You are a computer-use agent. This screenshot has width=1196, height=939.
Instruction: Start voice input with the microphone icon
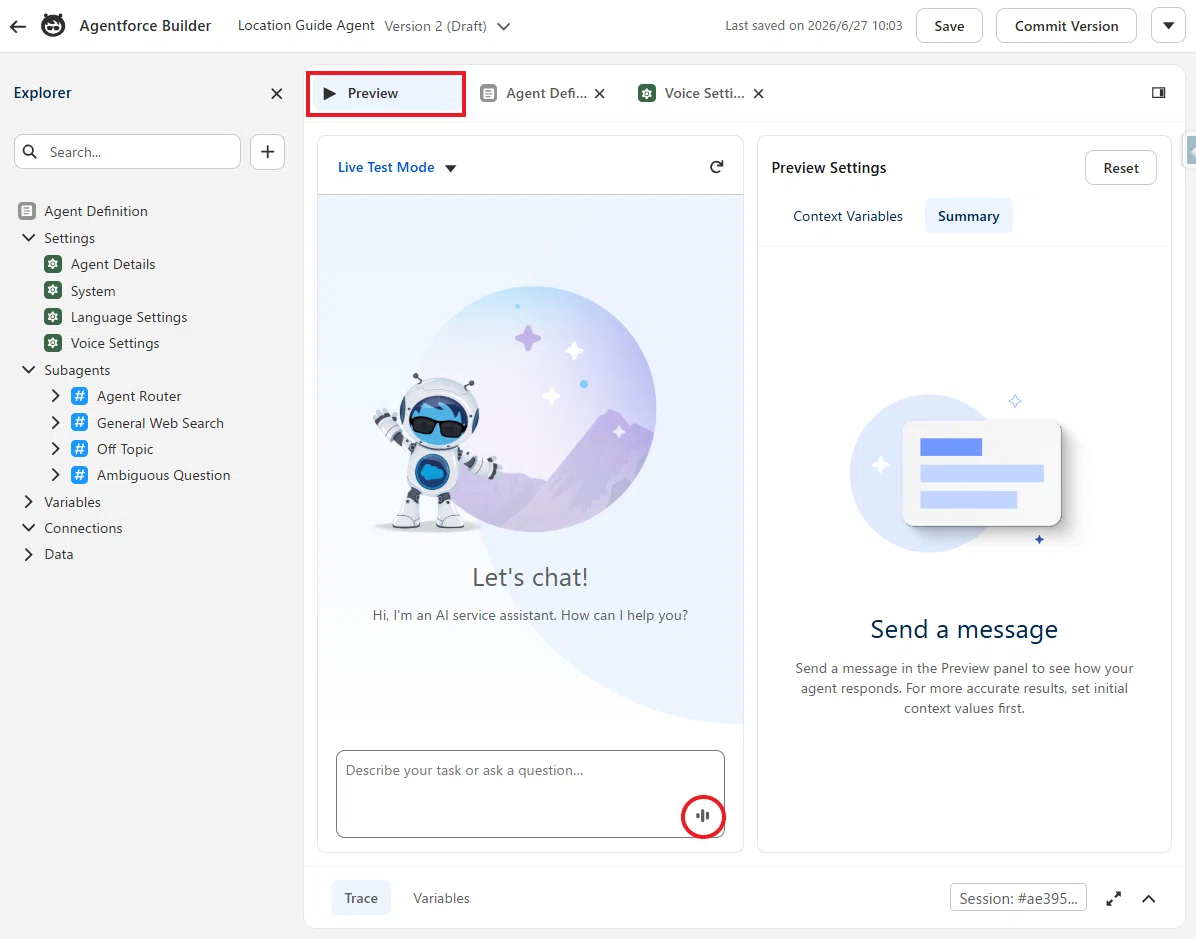pos(702,816)
